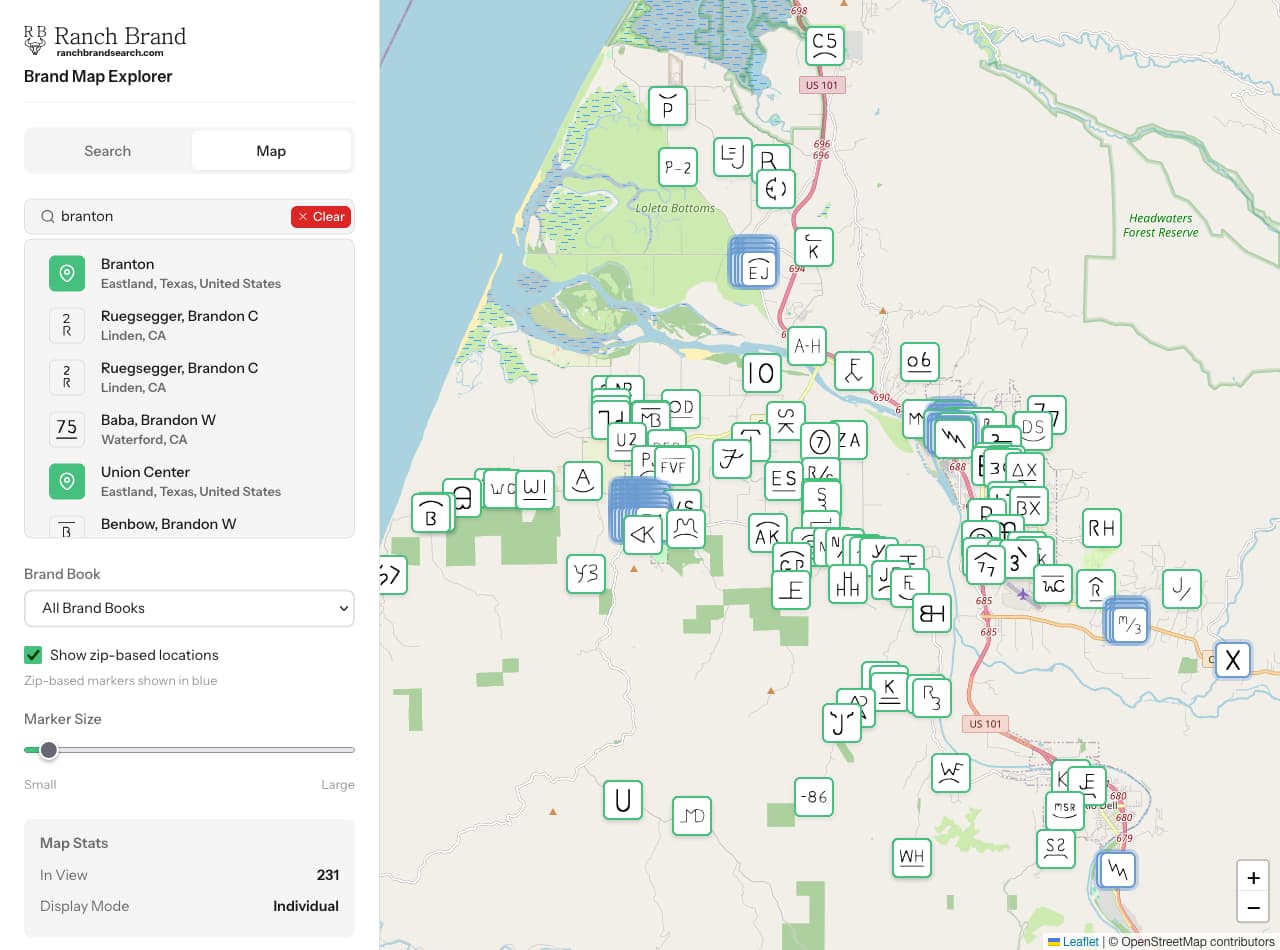
Task: Select the U brand marker
Action: [x=622, y=800]
